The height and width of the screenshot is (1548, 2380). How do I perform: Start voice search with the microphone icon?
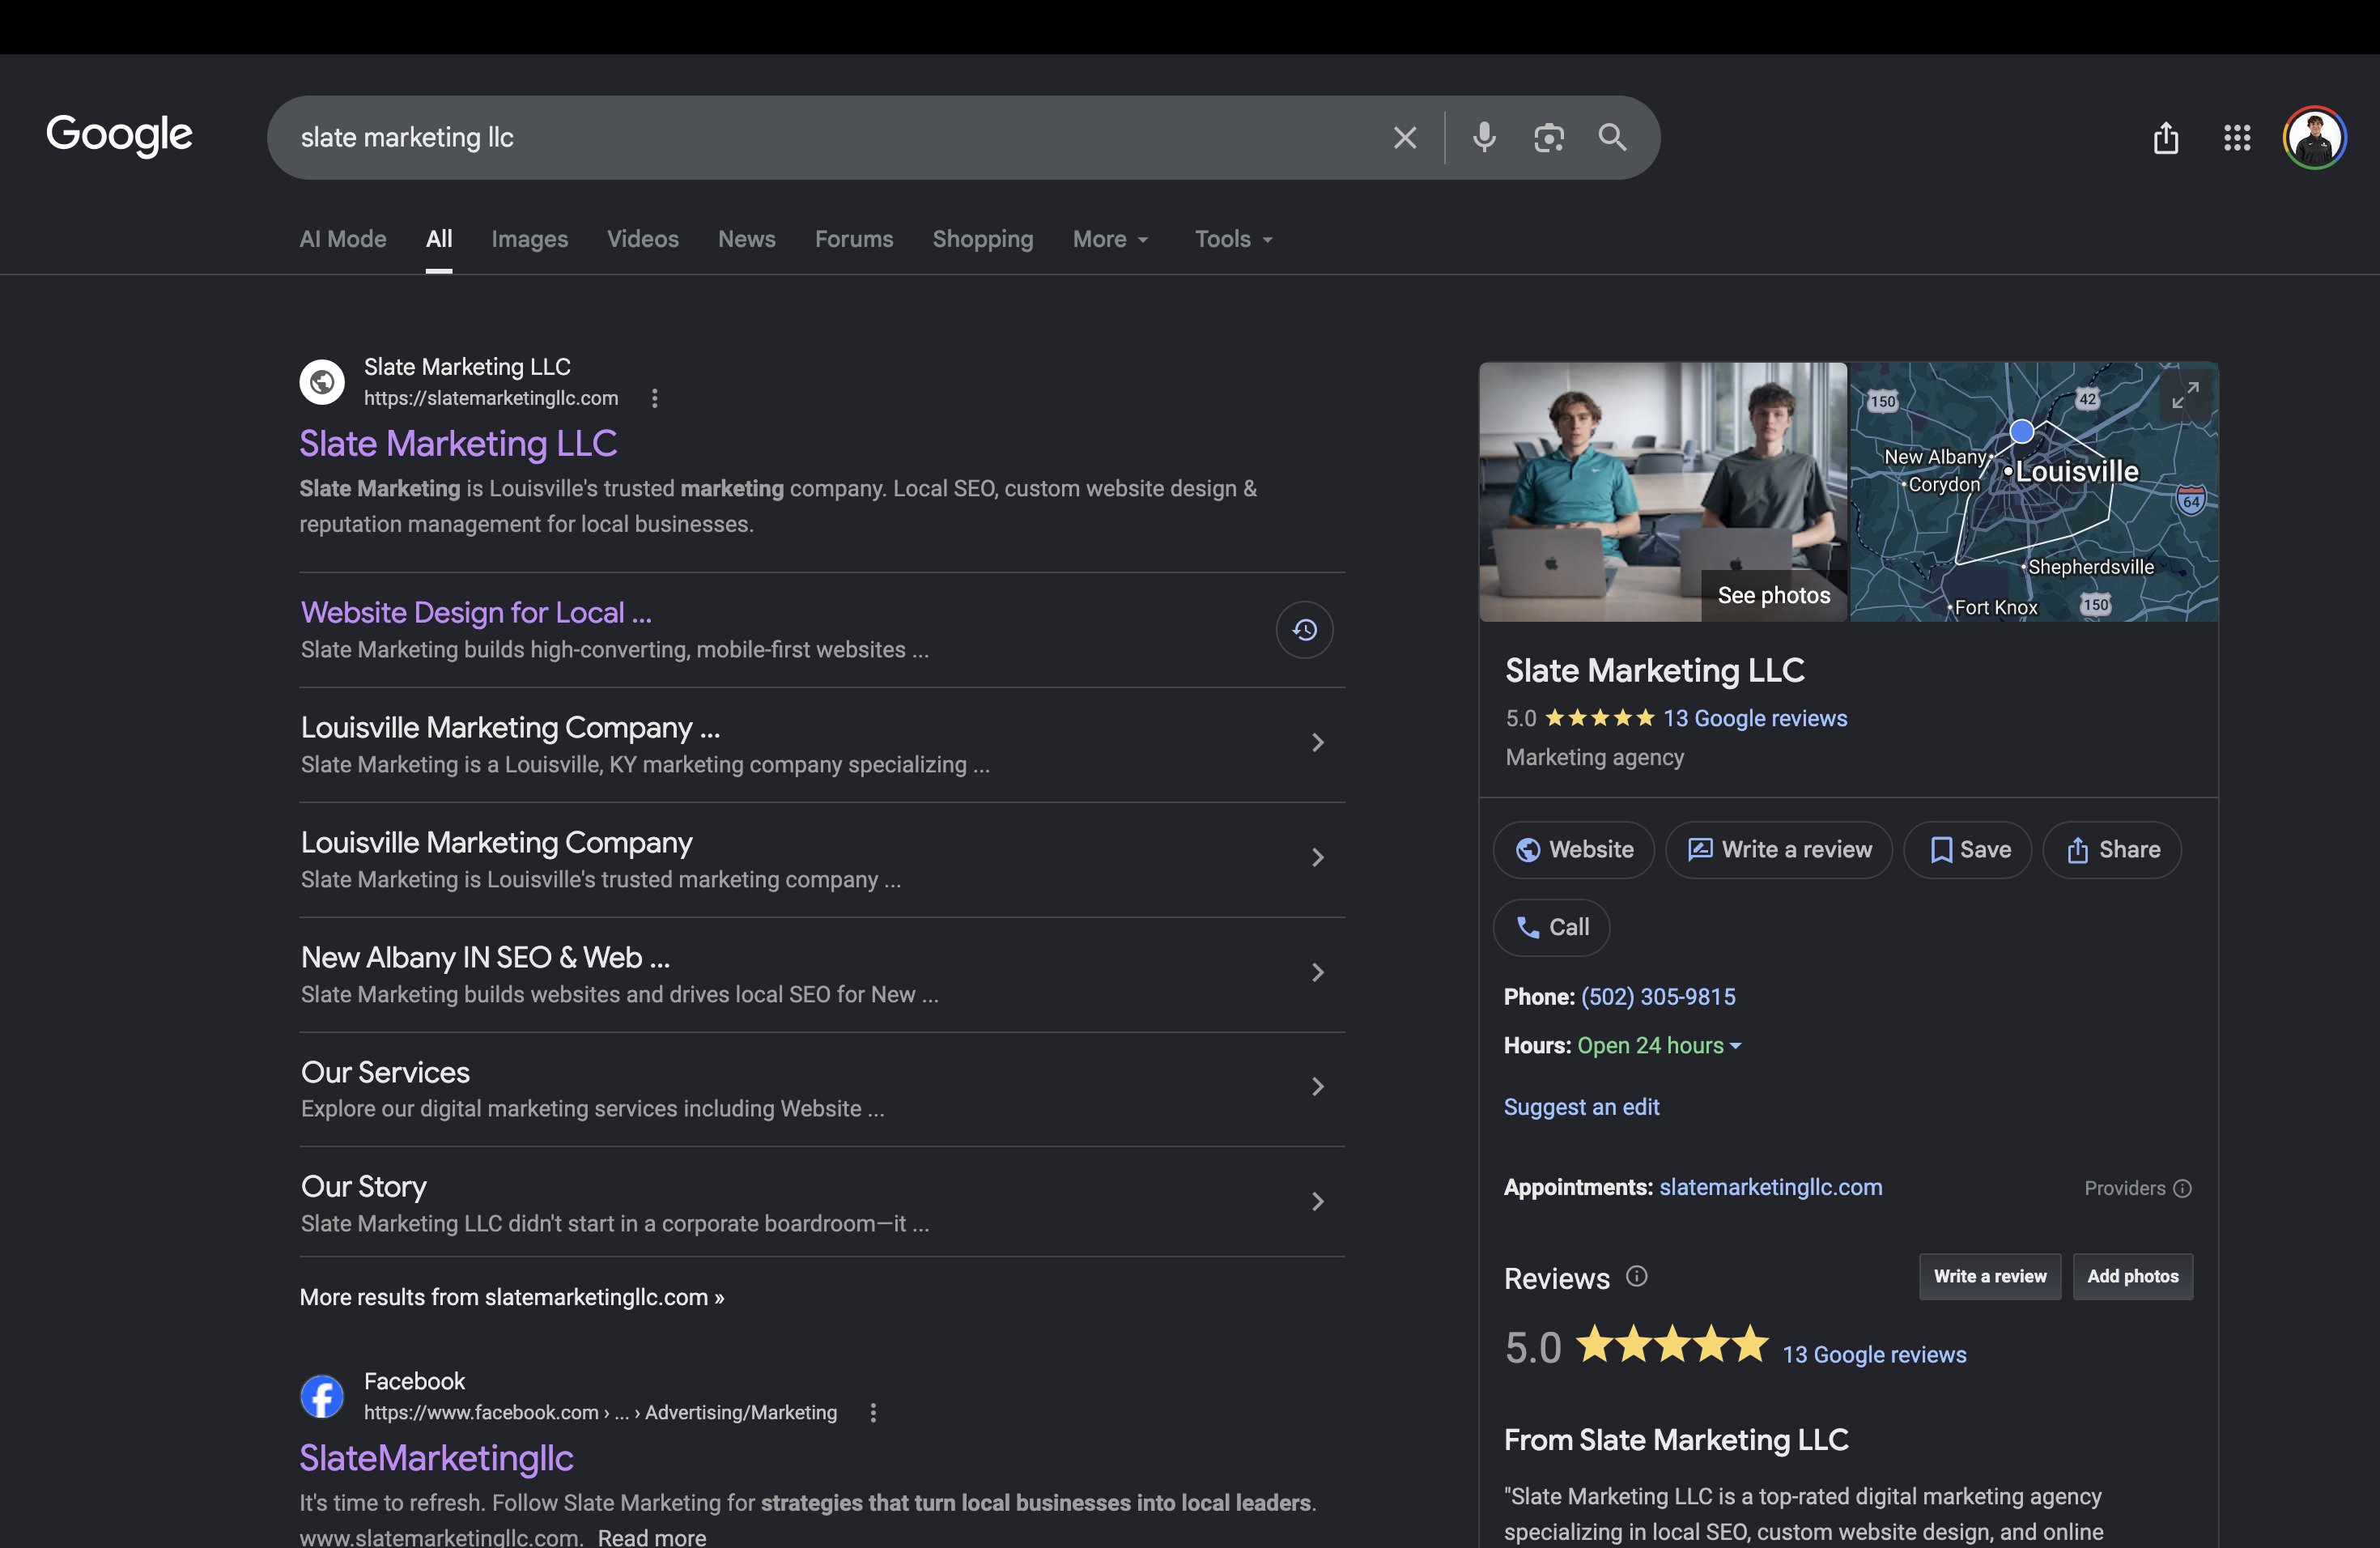1485,137
